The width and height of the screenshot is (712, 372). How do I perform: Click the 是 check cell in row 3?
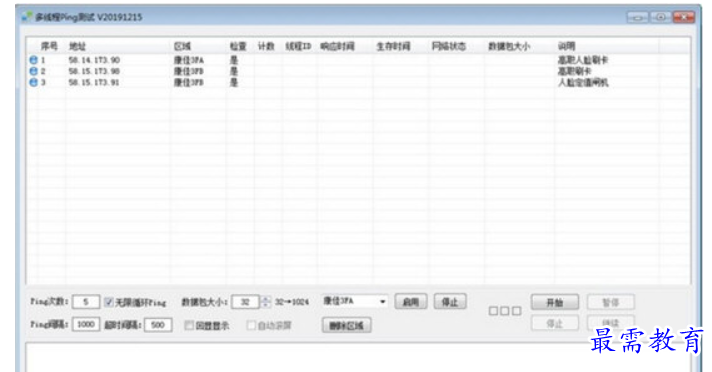point(234,82)
